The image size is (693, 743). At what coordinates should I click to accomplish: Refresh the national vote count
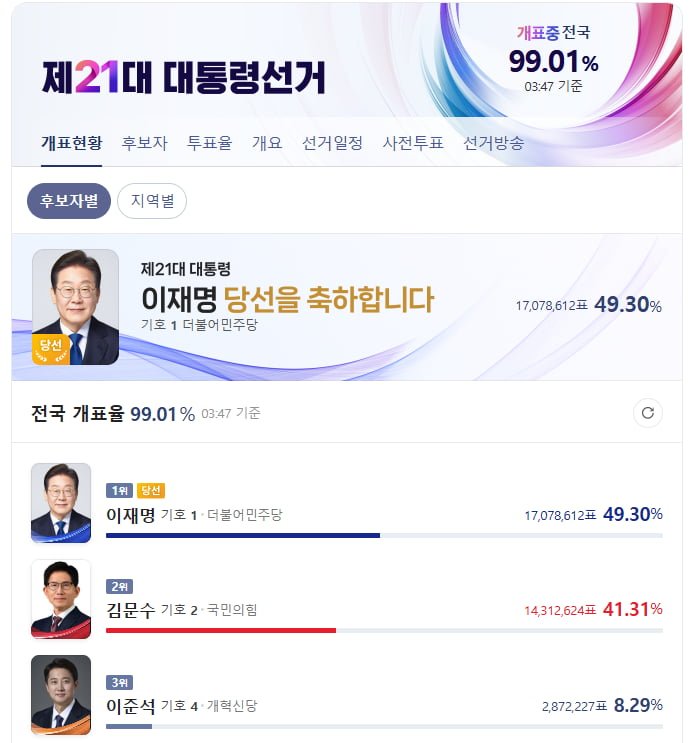[x=647, y=413]
